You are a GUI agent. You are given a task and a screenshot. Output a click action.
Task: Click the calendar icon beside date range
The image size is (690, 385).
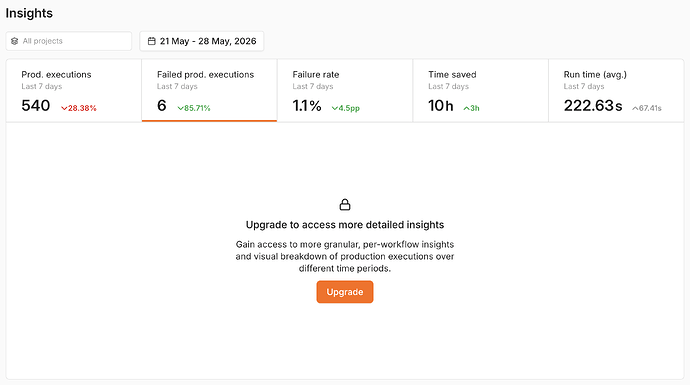click(x=151, y=41)
